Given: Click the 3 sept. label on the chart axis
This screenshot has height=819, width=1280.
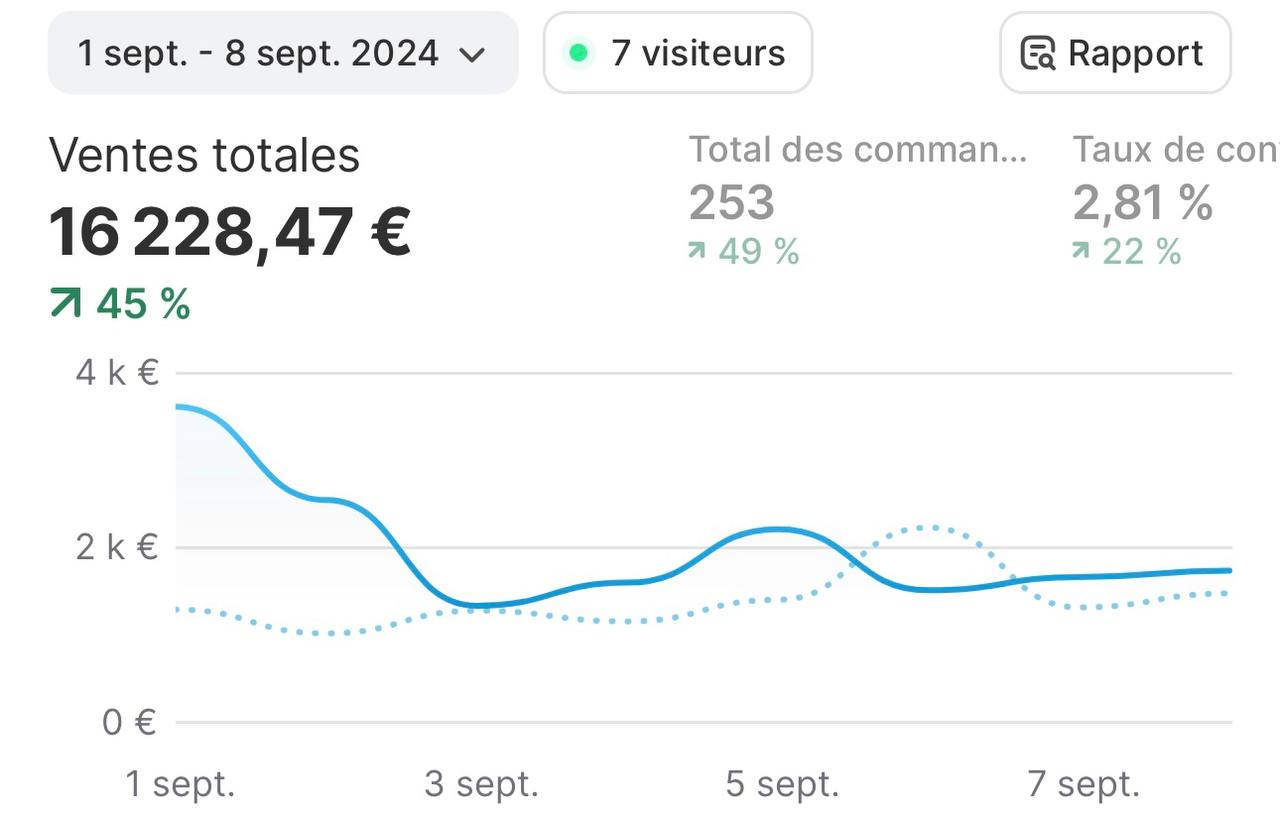Looking at the screenshot, I should [481, 784].
